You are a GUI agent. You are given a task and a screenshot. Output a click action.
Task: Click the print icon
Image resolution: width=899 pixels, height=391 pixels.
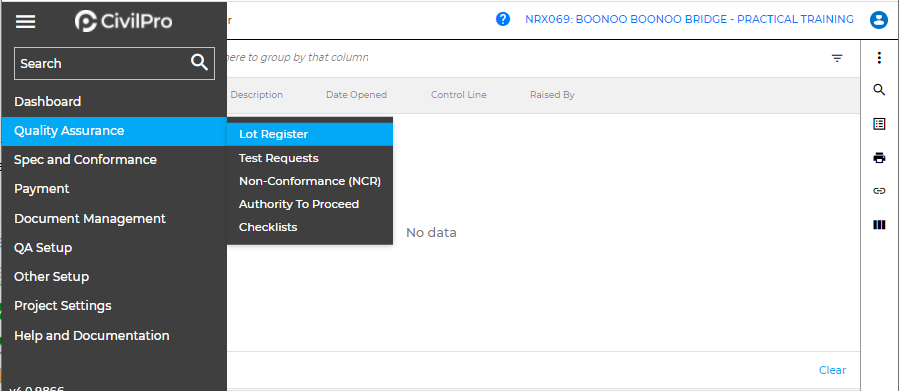(879, 158)
